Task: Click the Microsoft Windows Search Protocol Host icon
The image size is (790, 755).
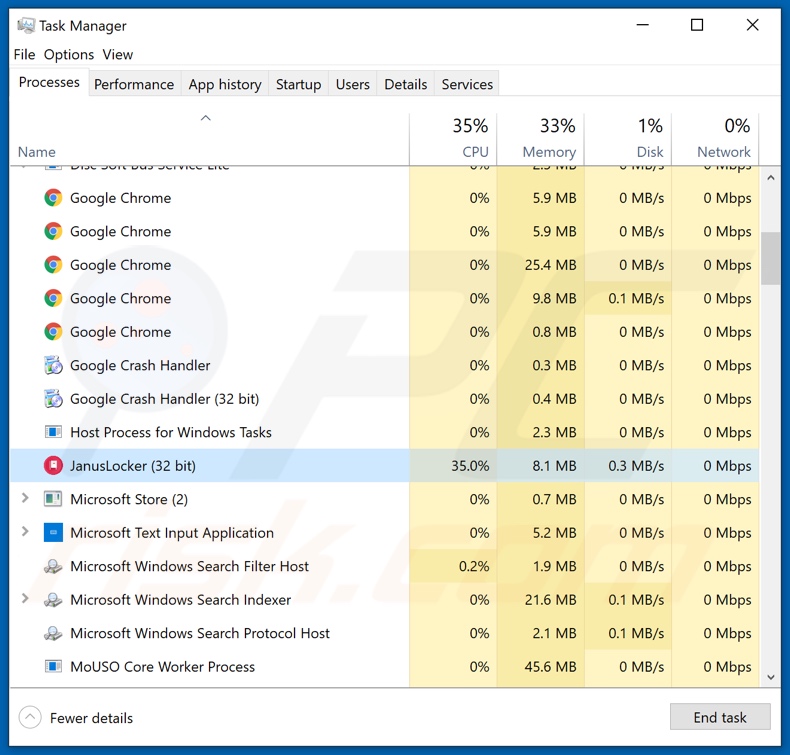Action: (53, 633)
